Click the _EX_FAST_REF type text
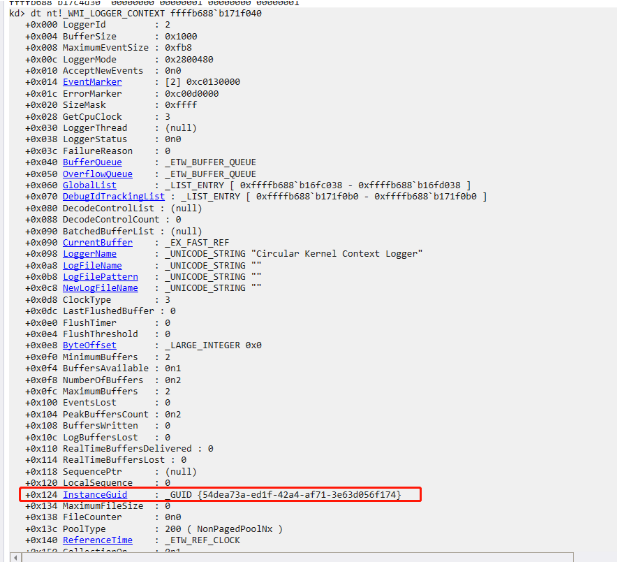The width and height of the screenshot is (617, 566). tap(197, 242)
